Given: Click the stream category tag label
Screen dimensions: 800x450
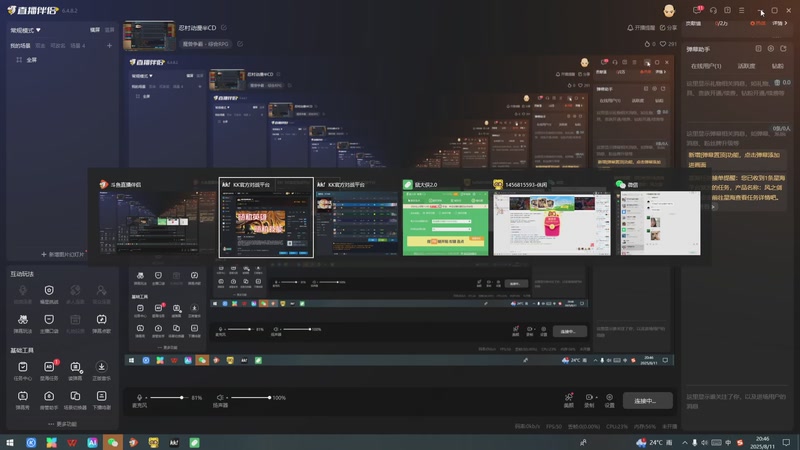Looking at the screenshot, I should click(205, 44).
